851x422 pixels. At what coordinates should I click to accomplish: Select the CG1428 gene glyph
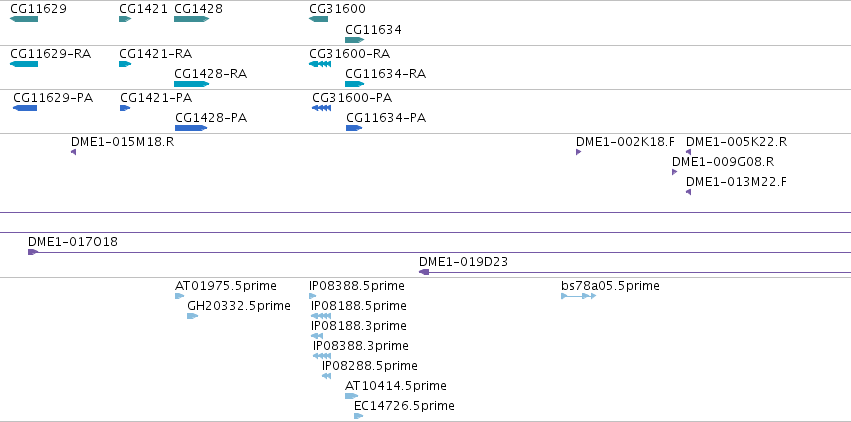(191, 19)
